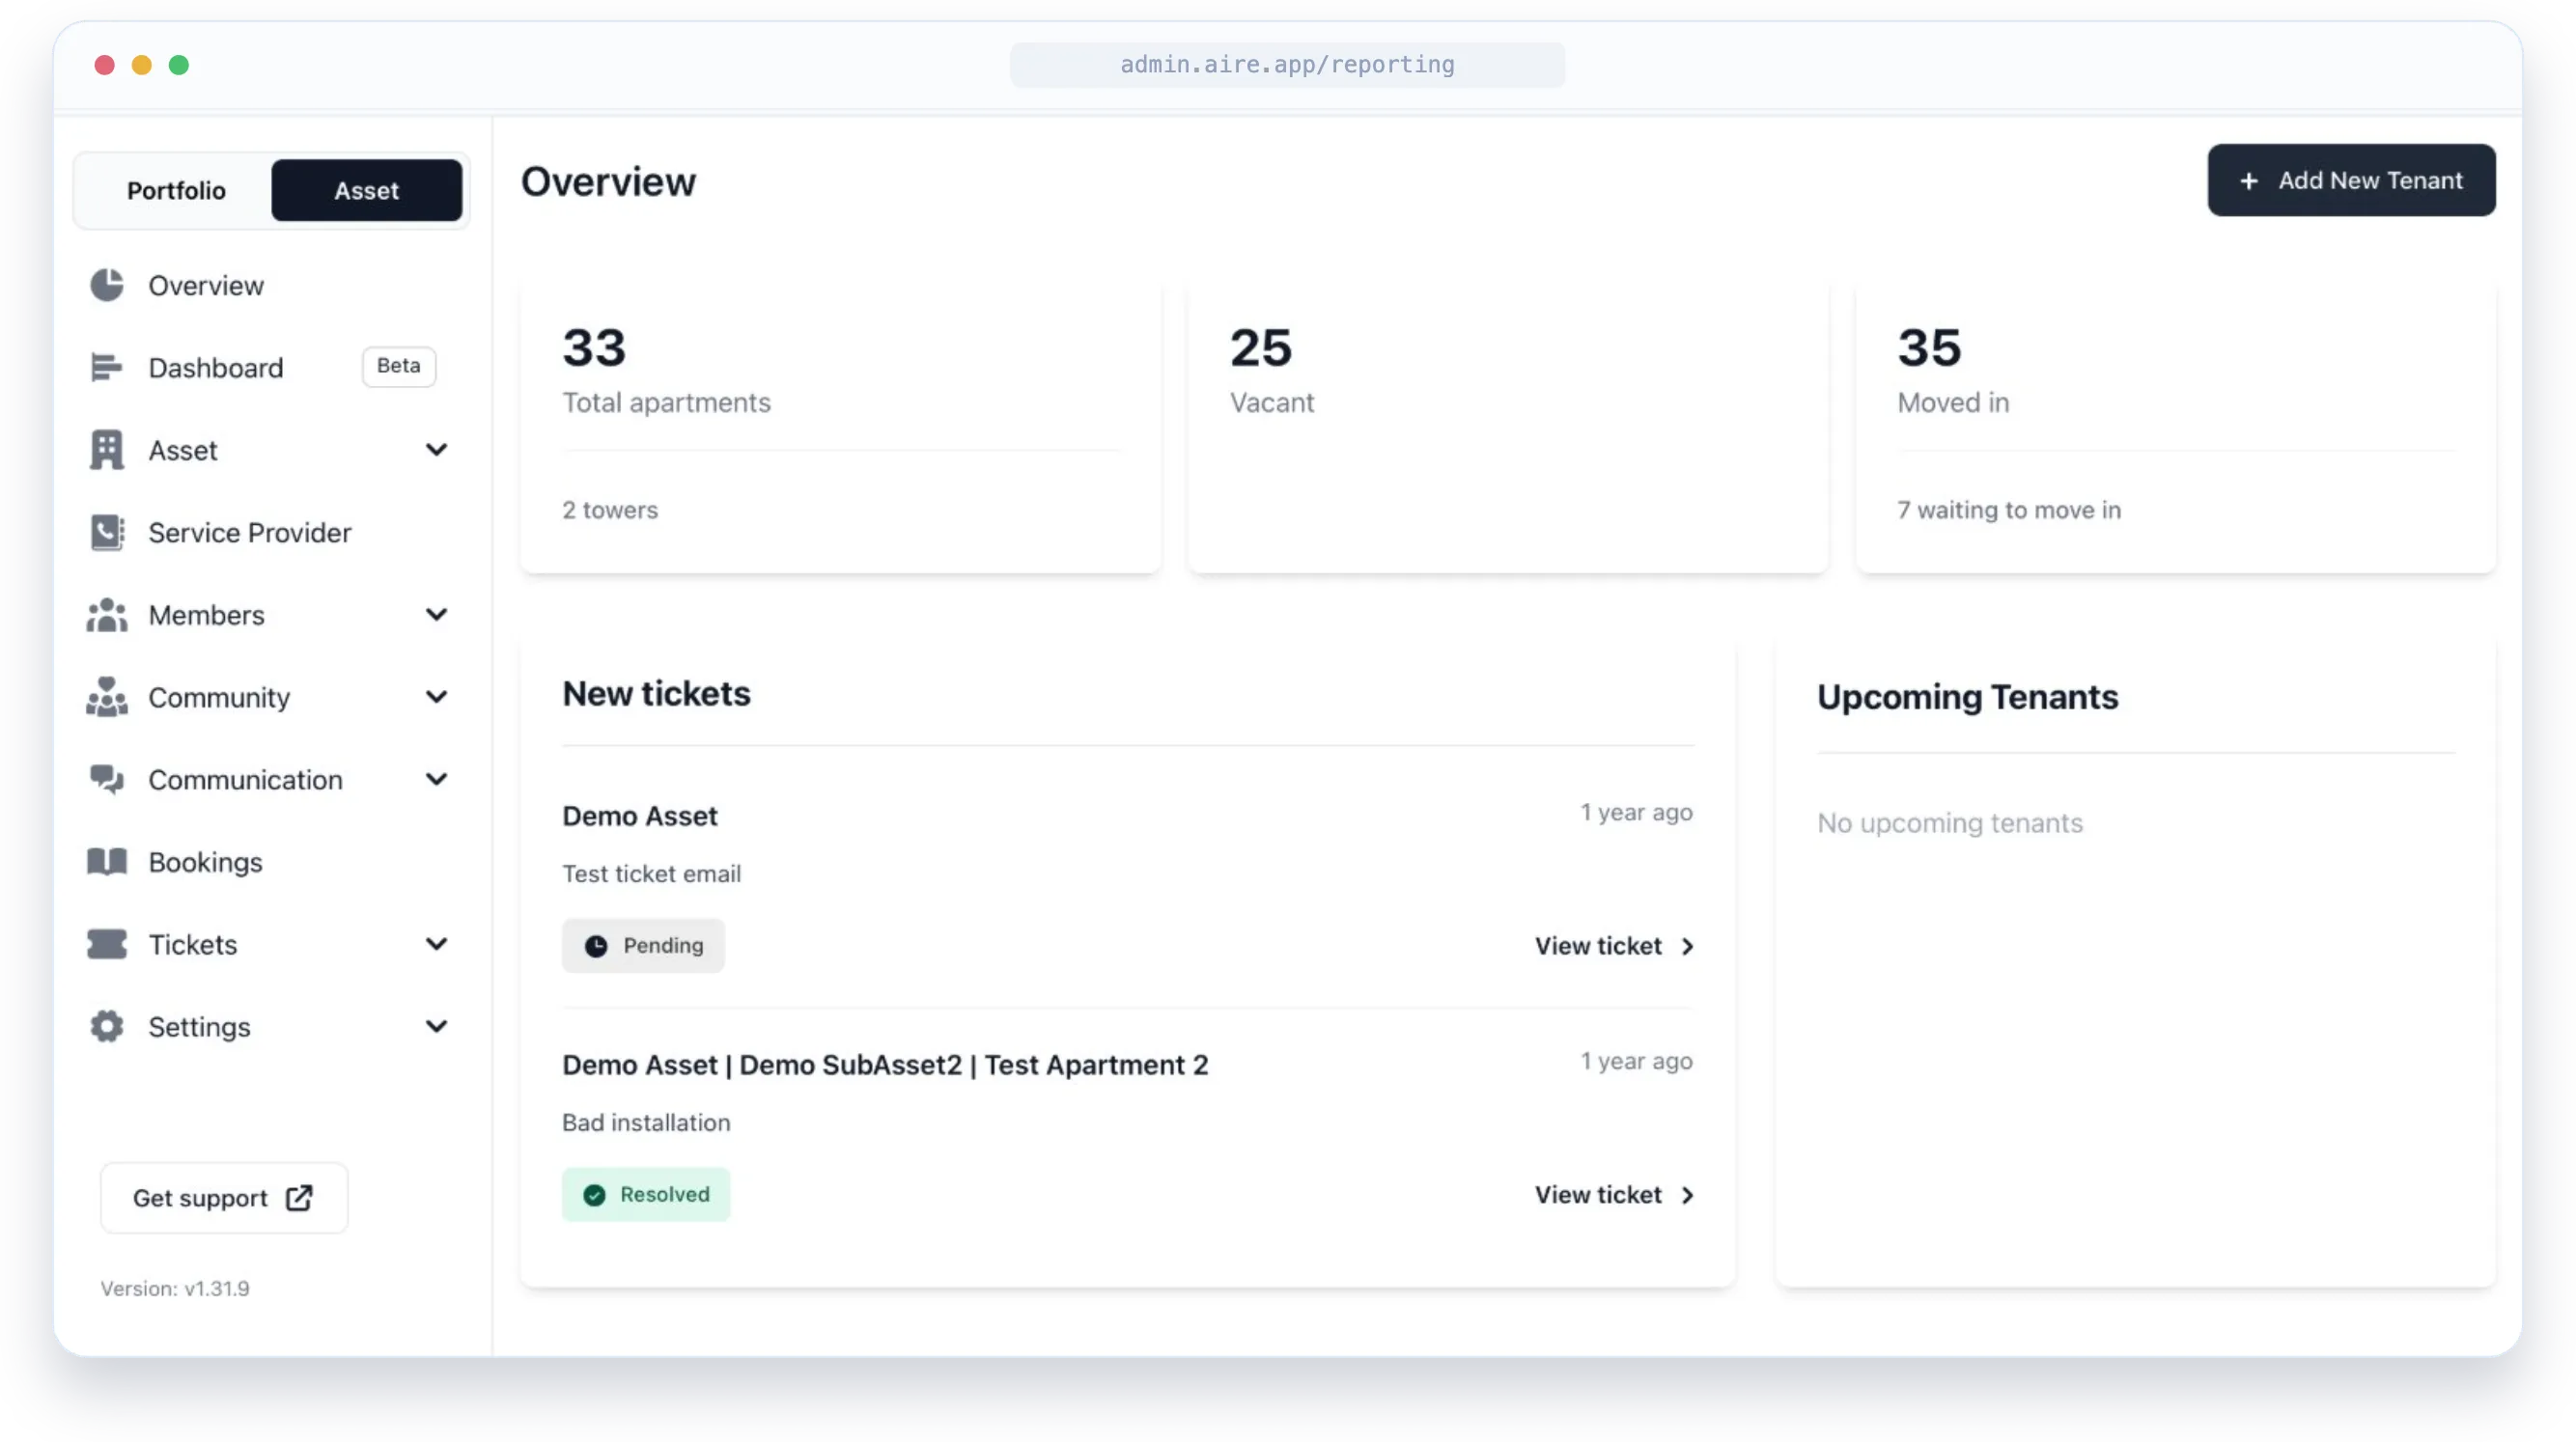Click the Tickets ticket icon

[x=107, y=944]
